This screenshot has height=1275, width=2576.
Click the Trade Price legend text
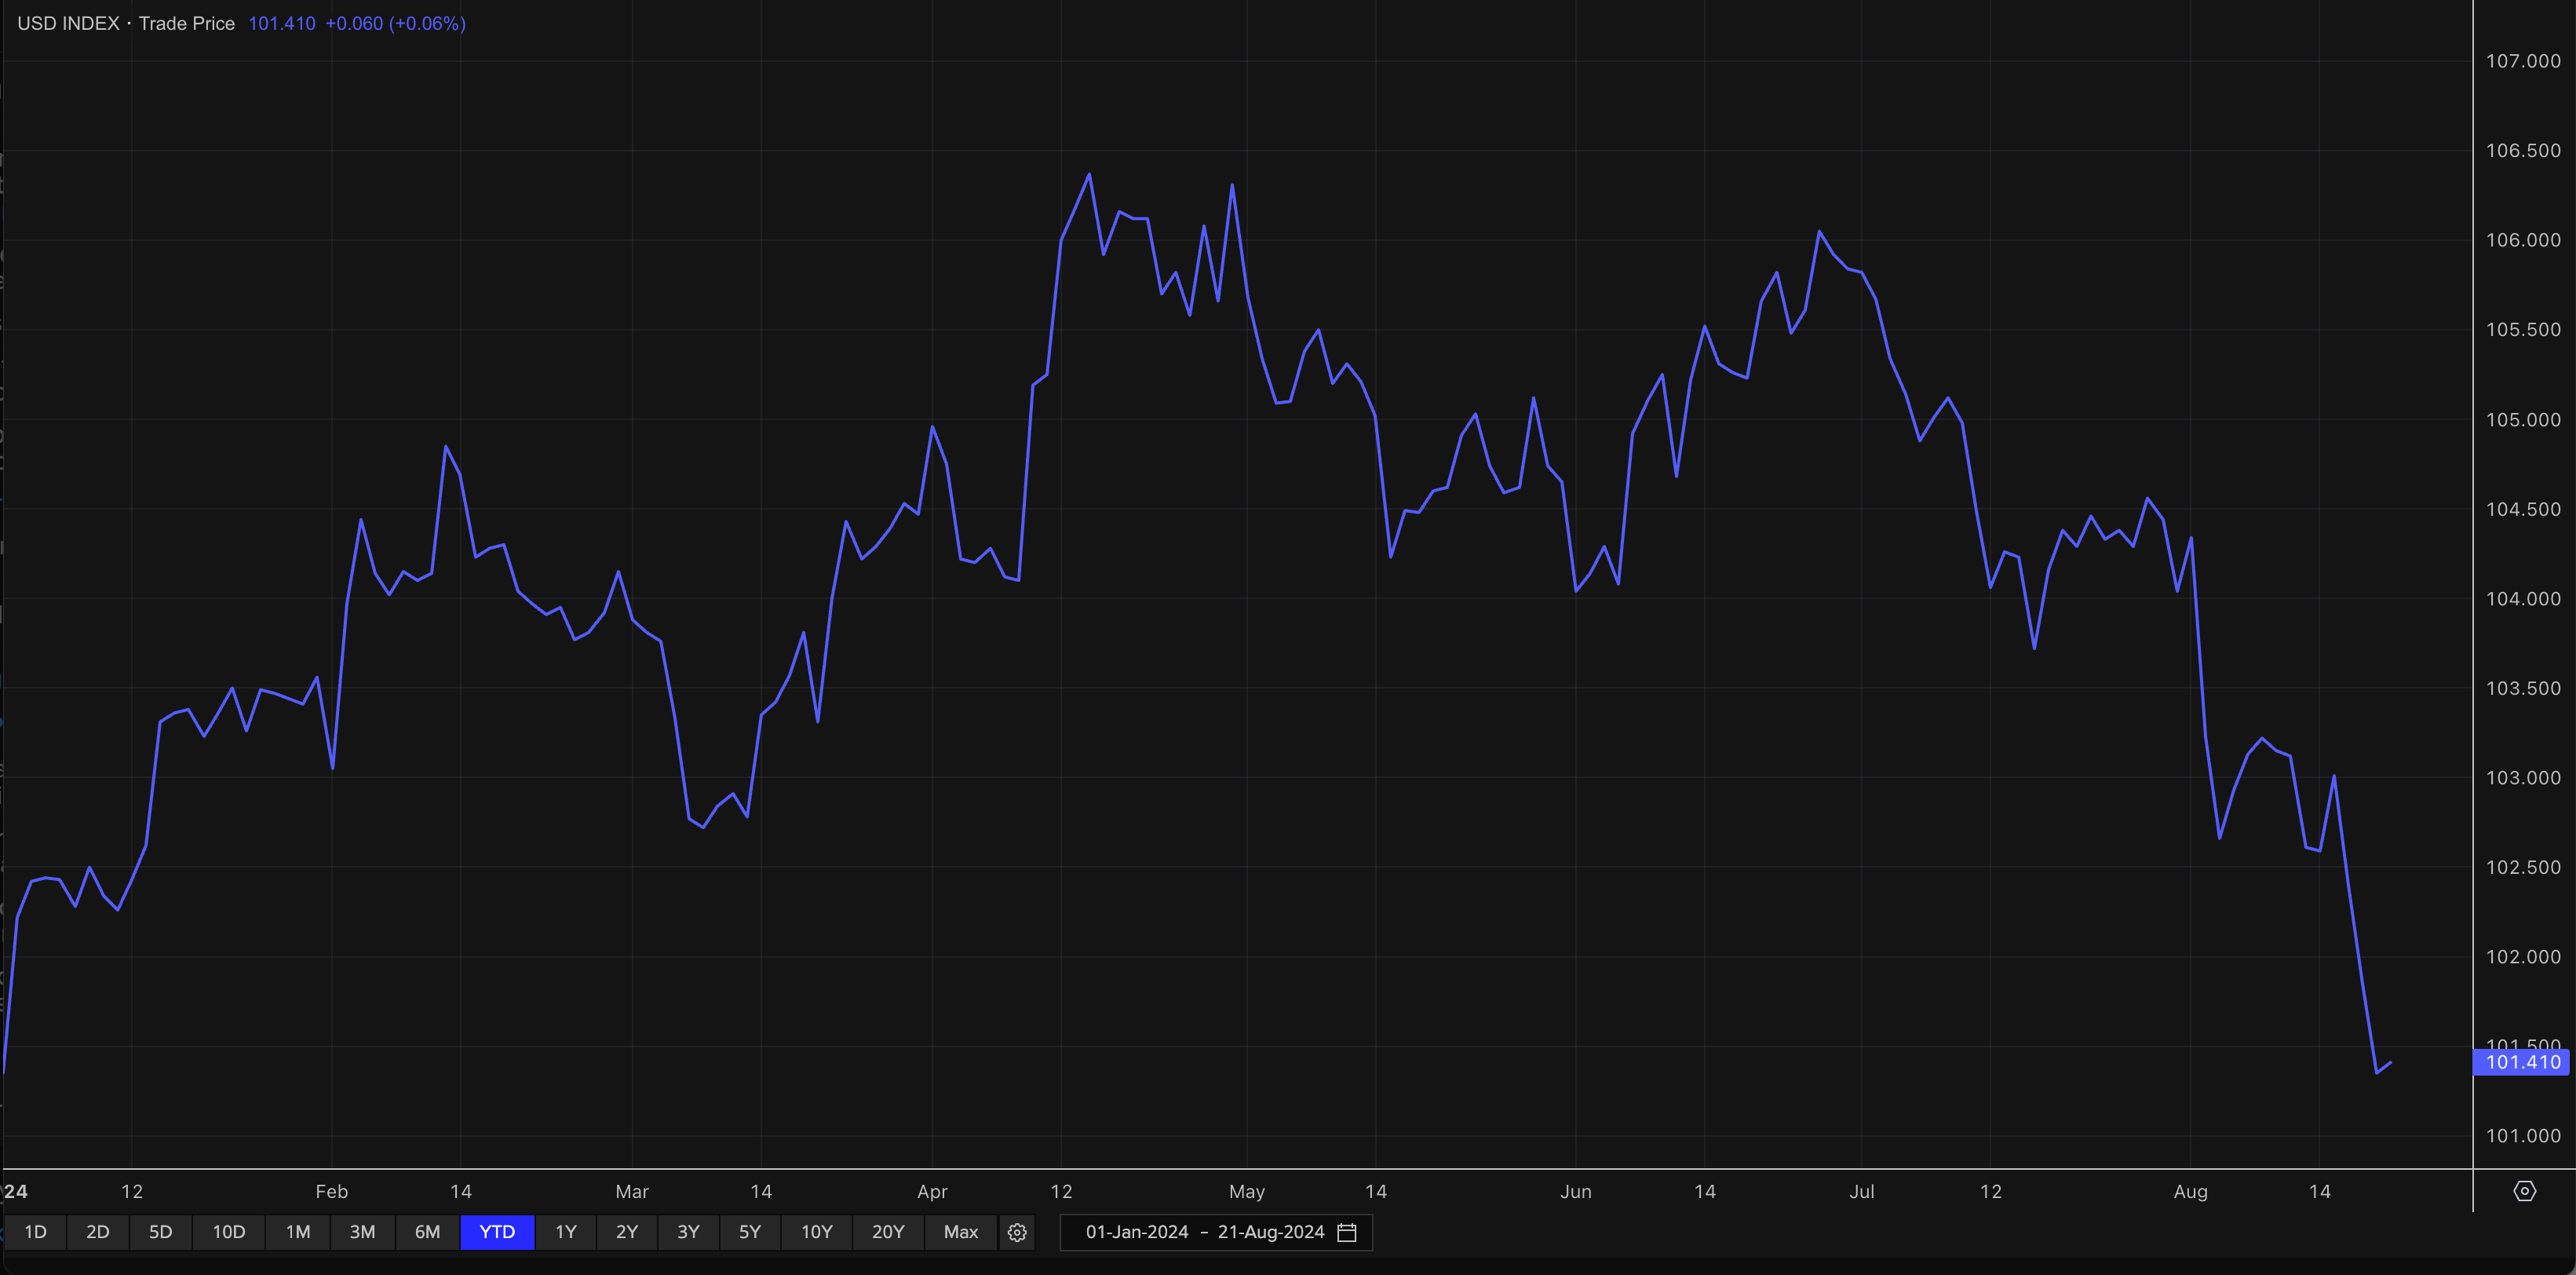pyautogui.click(x=187, y=23)
